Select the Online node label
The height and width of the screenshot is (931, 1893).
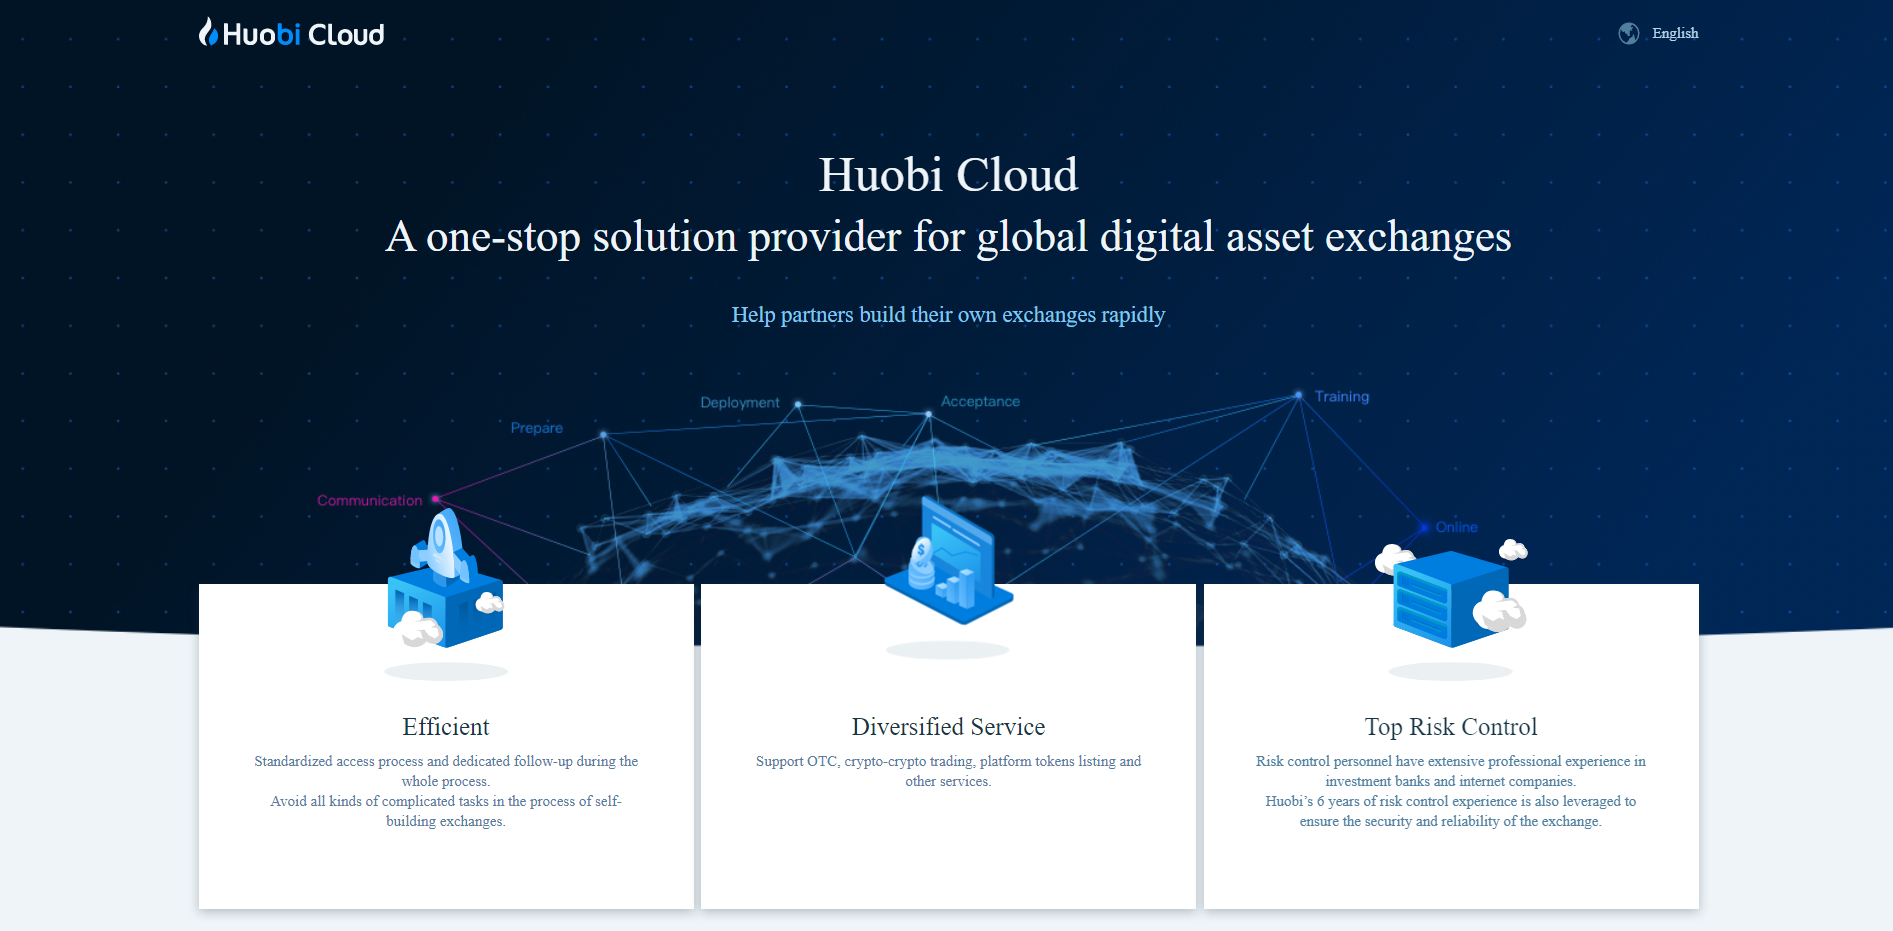coord(1456,527)
